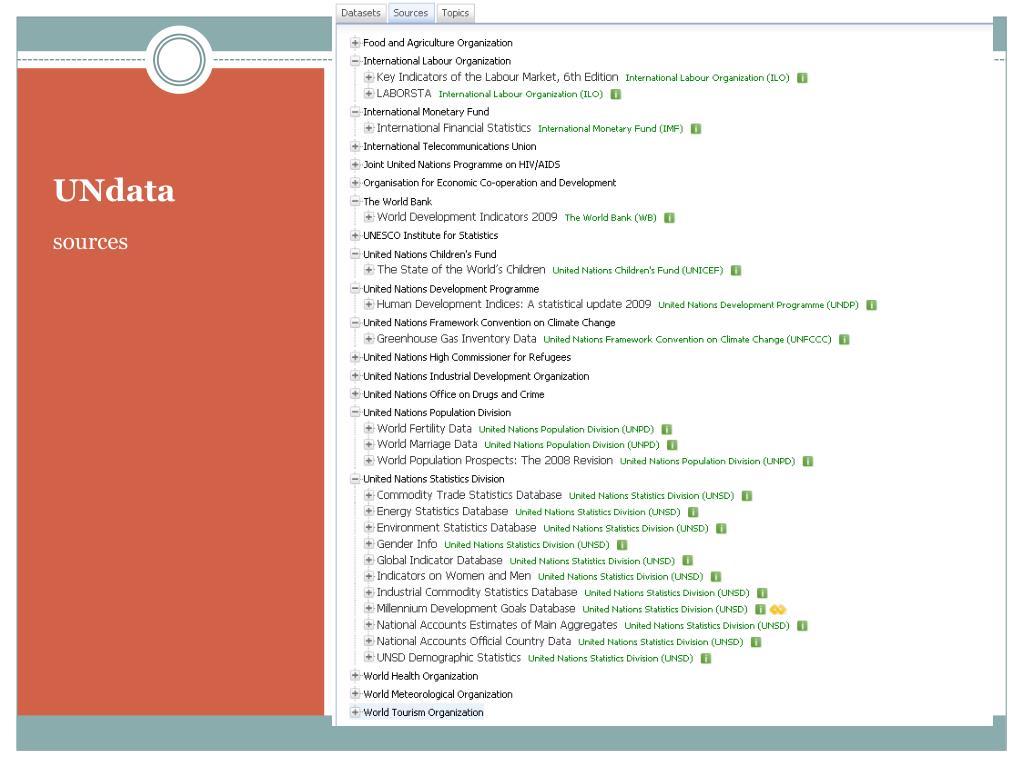Image resolution: width=1024 pixels, height=768 pixels.
Task: Click yellow link icon after Millennium Development Goals Database
Action: 777,609
